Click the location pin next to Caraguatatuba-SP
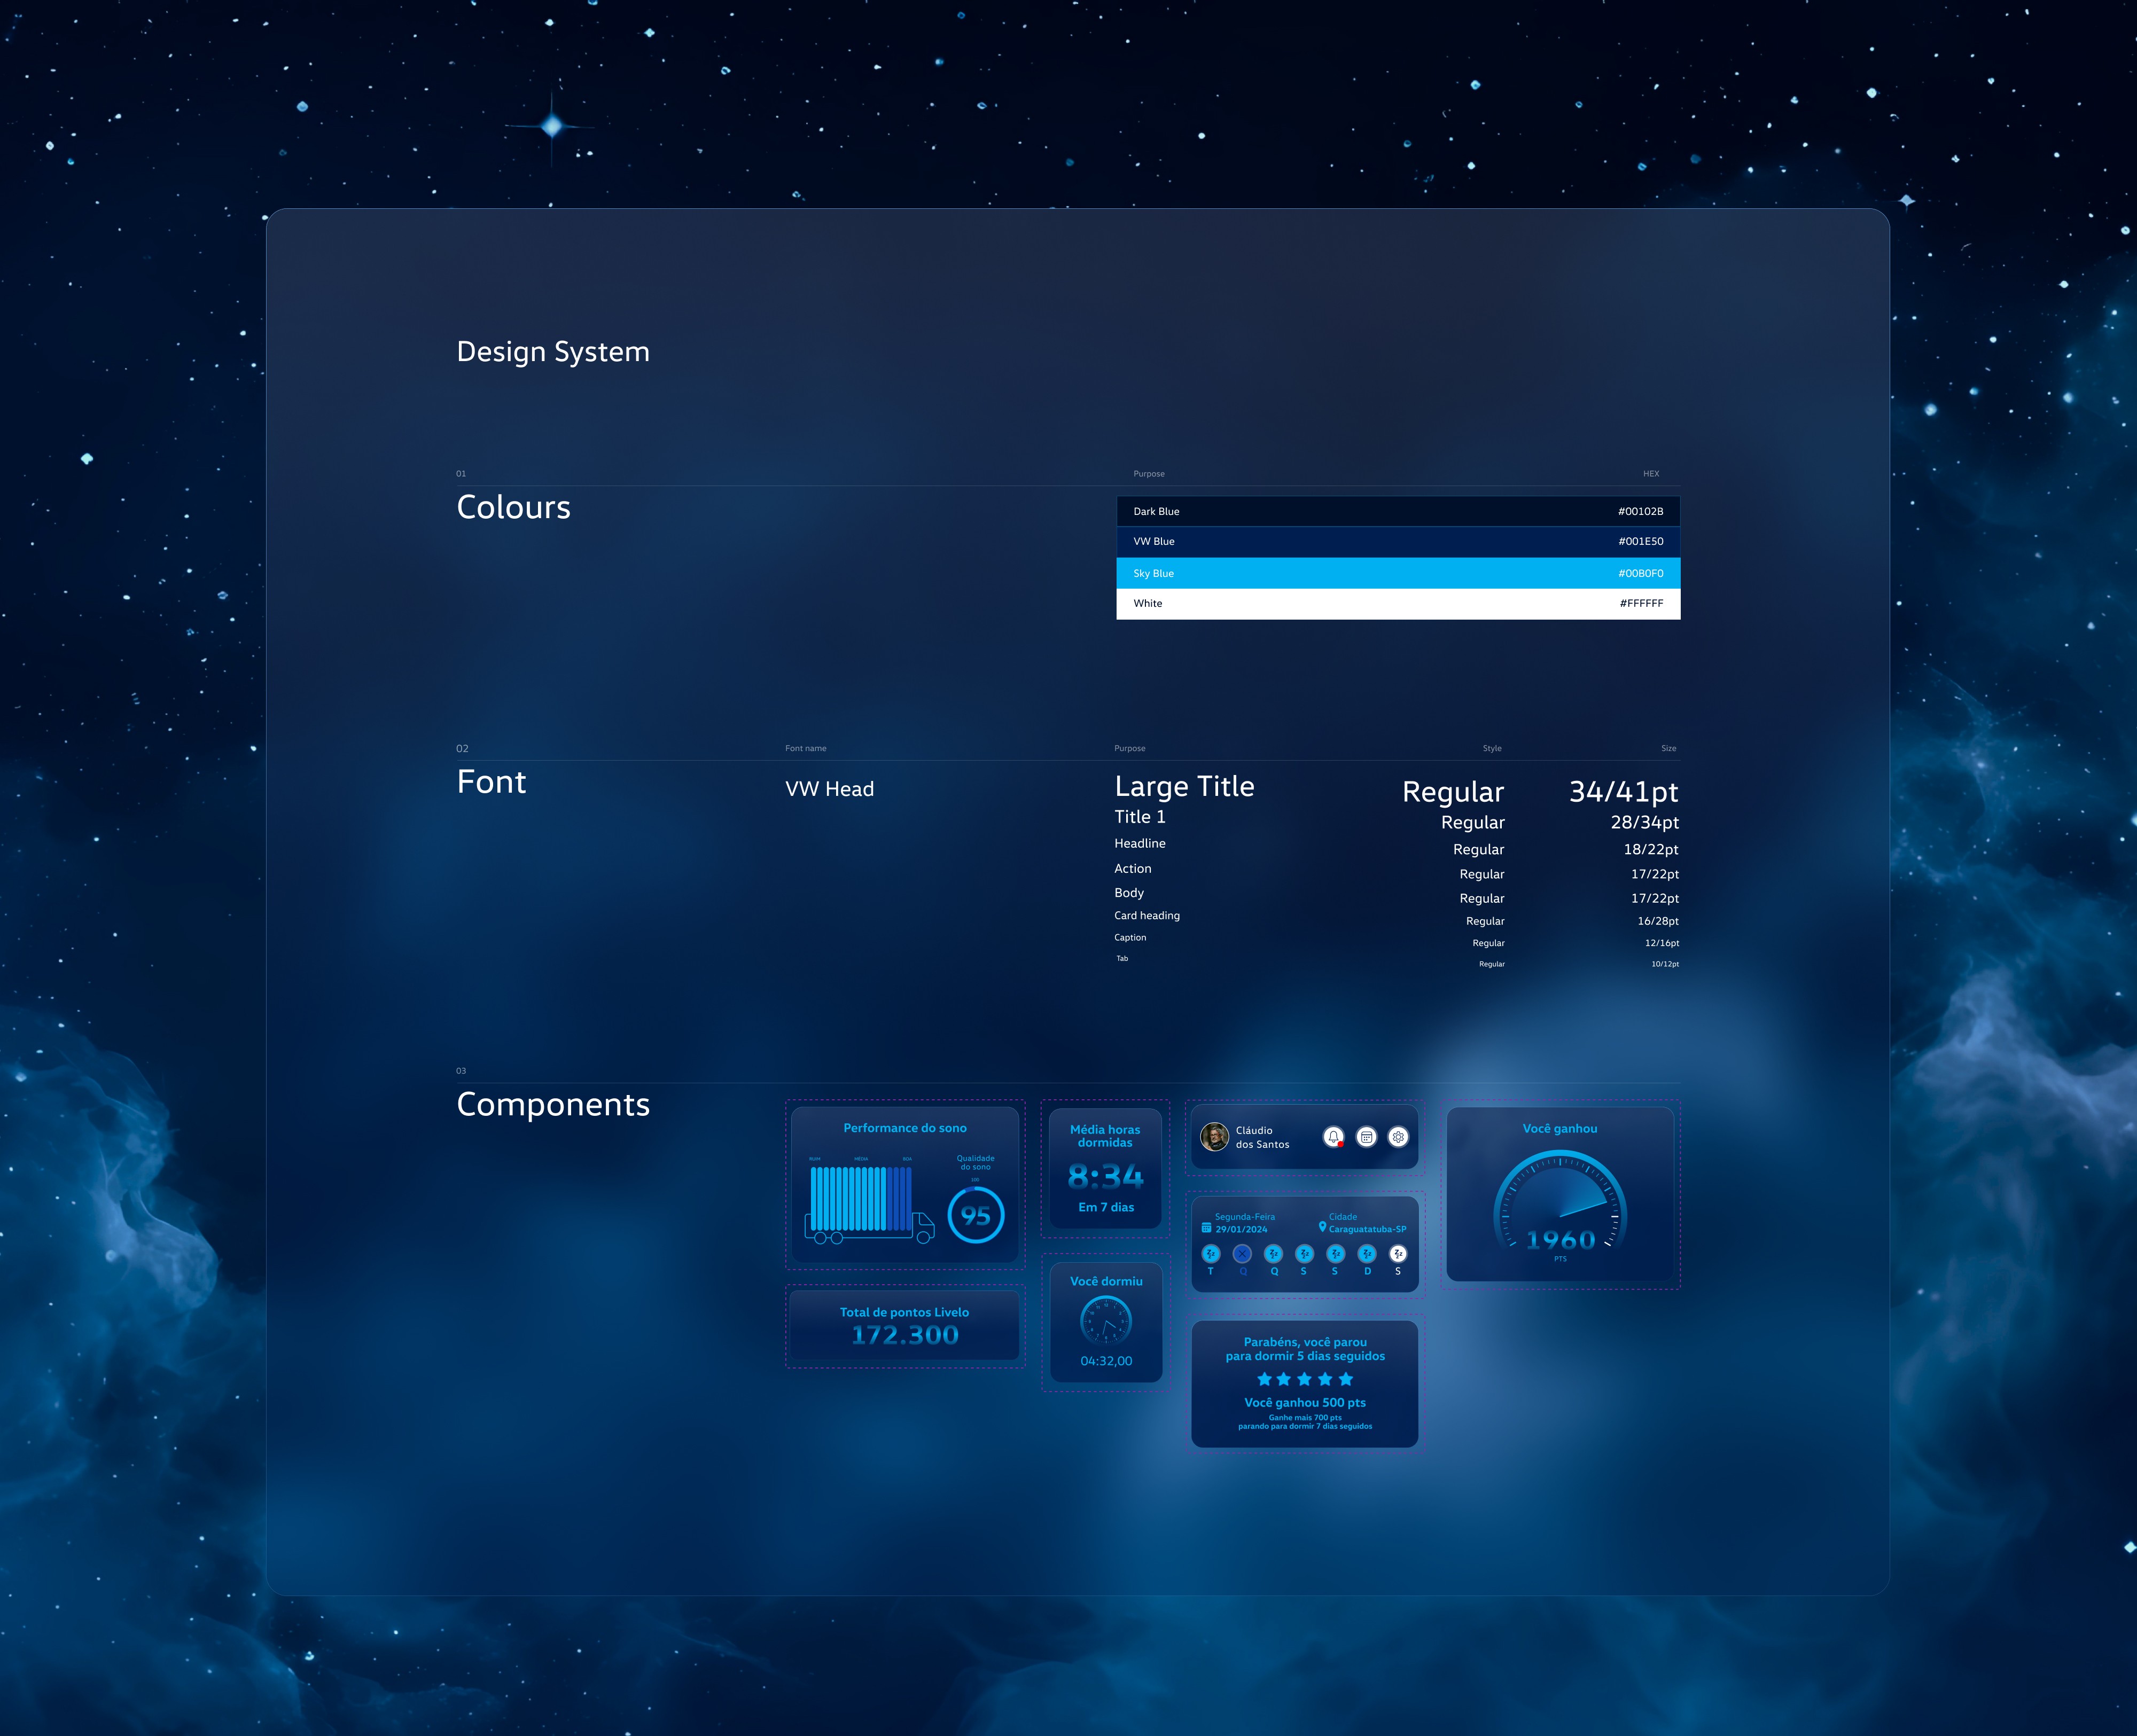Image resolution: width=2137 pixels, height=1736 pixels. [x=1322, y=1229]
